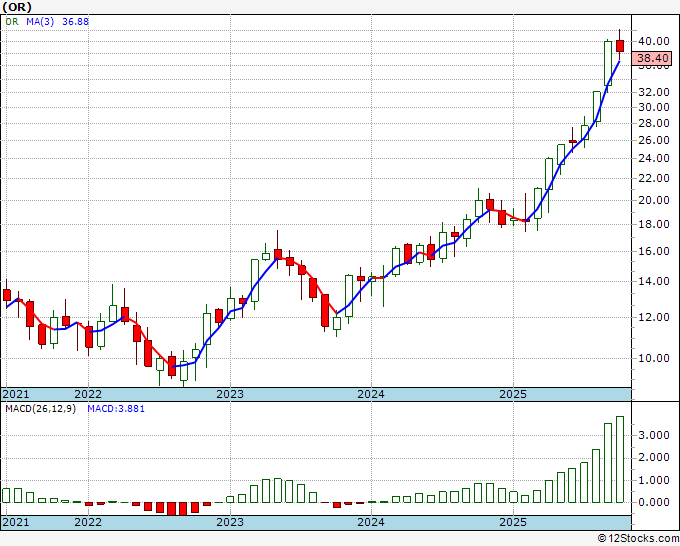The image size is (680, 546).
Task: Click the 16.00 price axis label
Action: (x=653, y=252)
